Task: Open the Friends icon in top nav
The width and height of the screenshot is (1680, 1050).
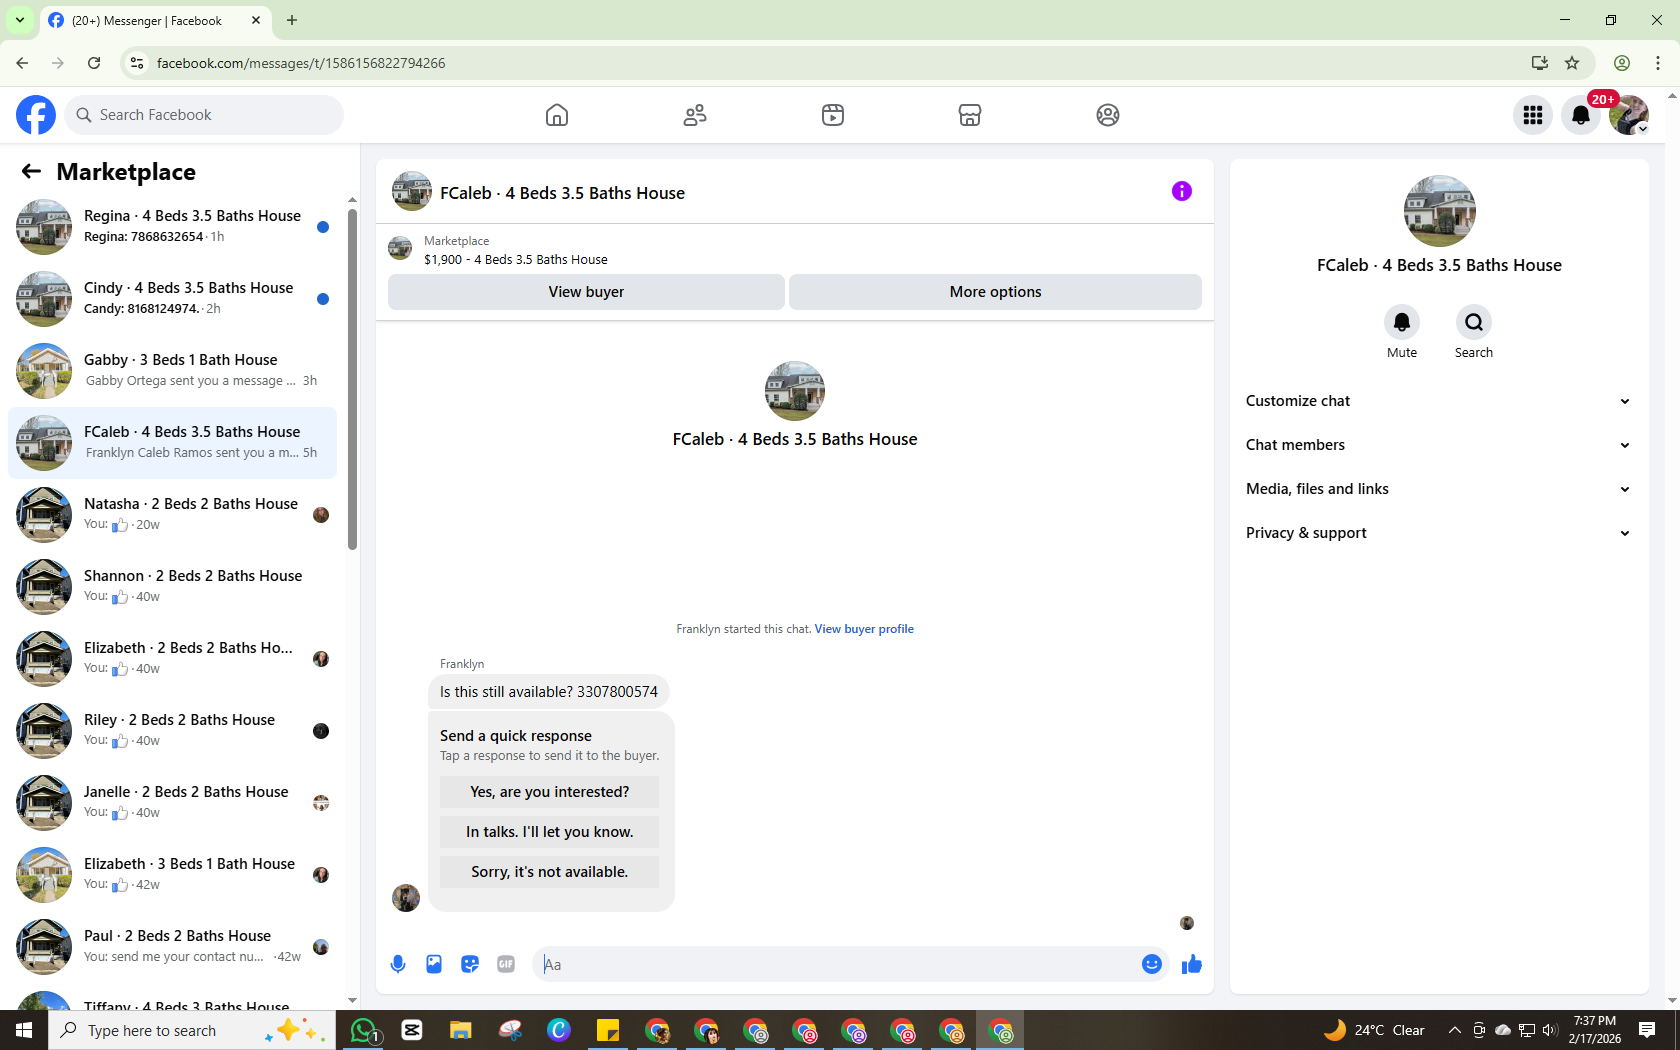Action: [x=695, y=115]
